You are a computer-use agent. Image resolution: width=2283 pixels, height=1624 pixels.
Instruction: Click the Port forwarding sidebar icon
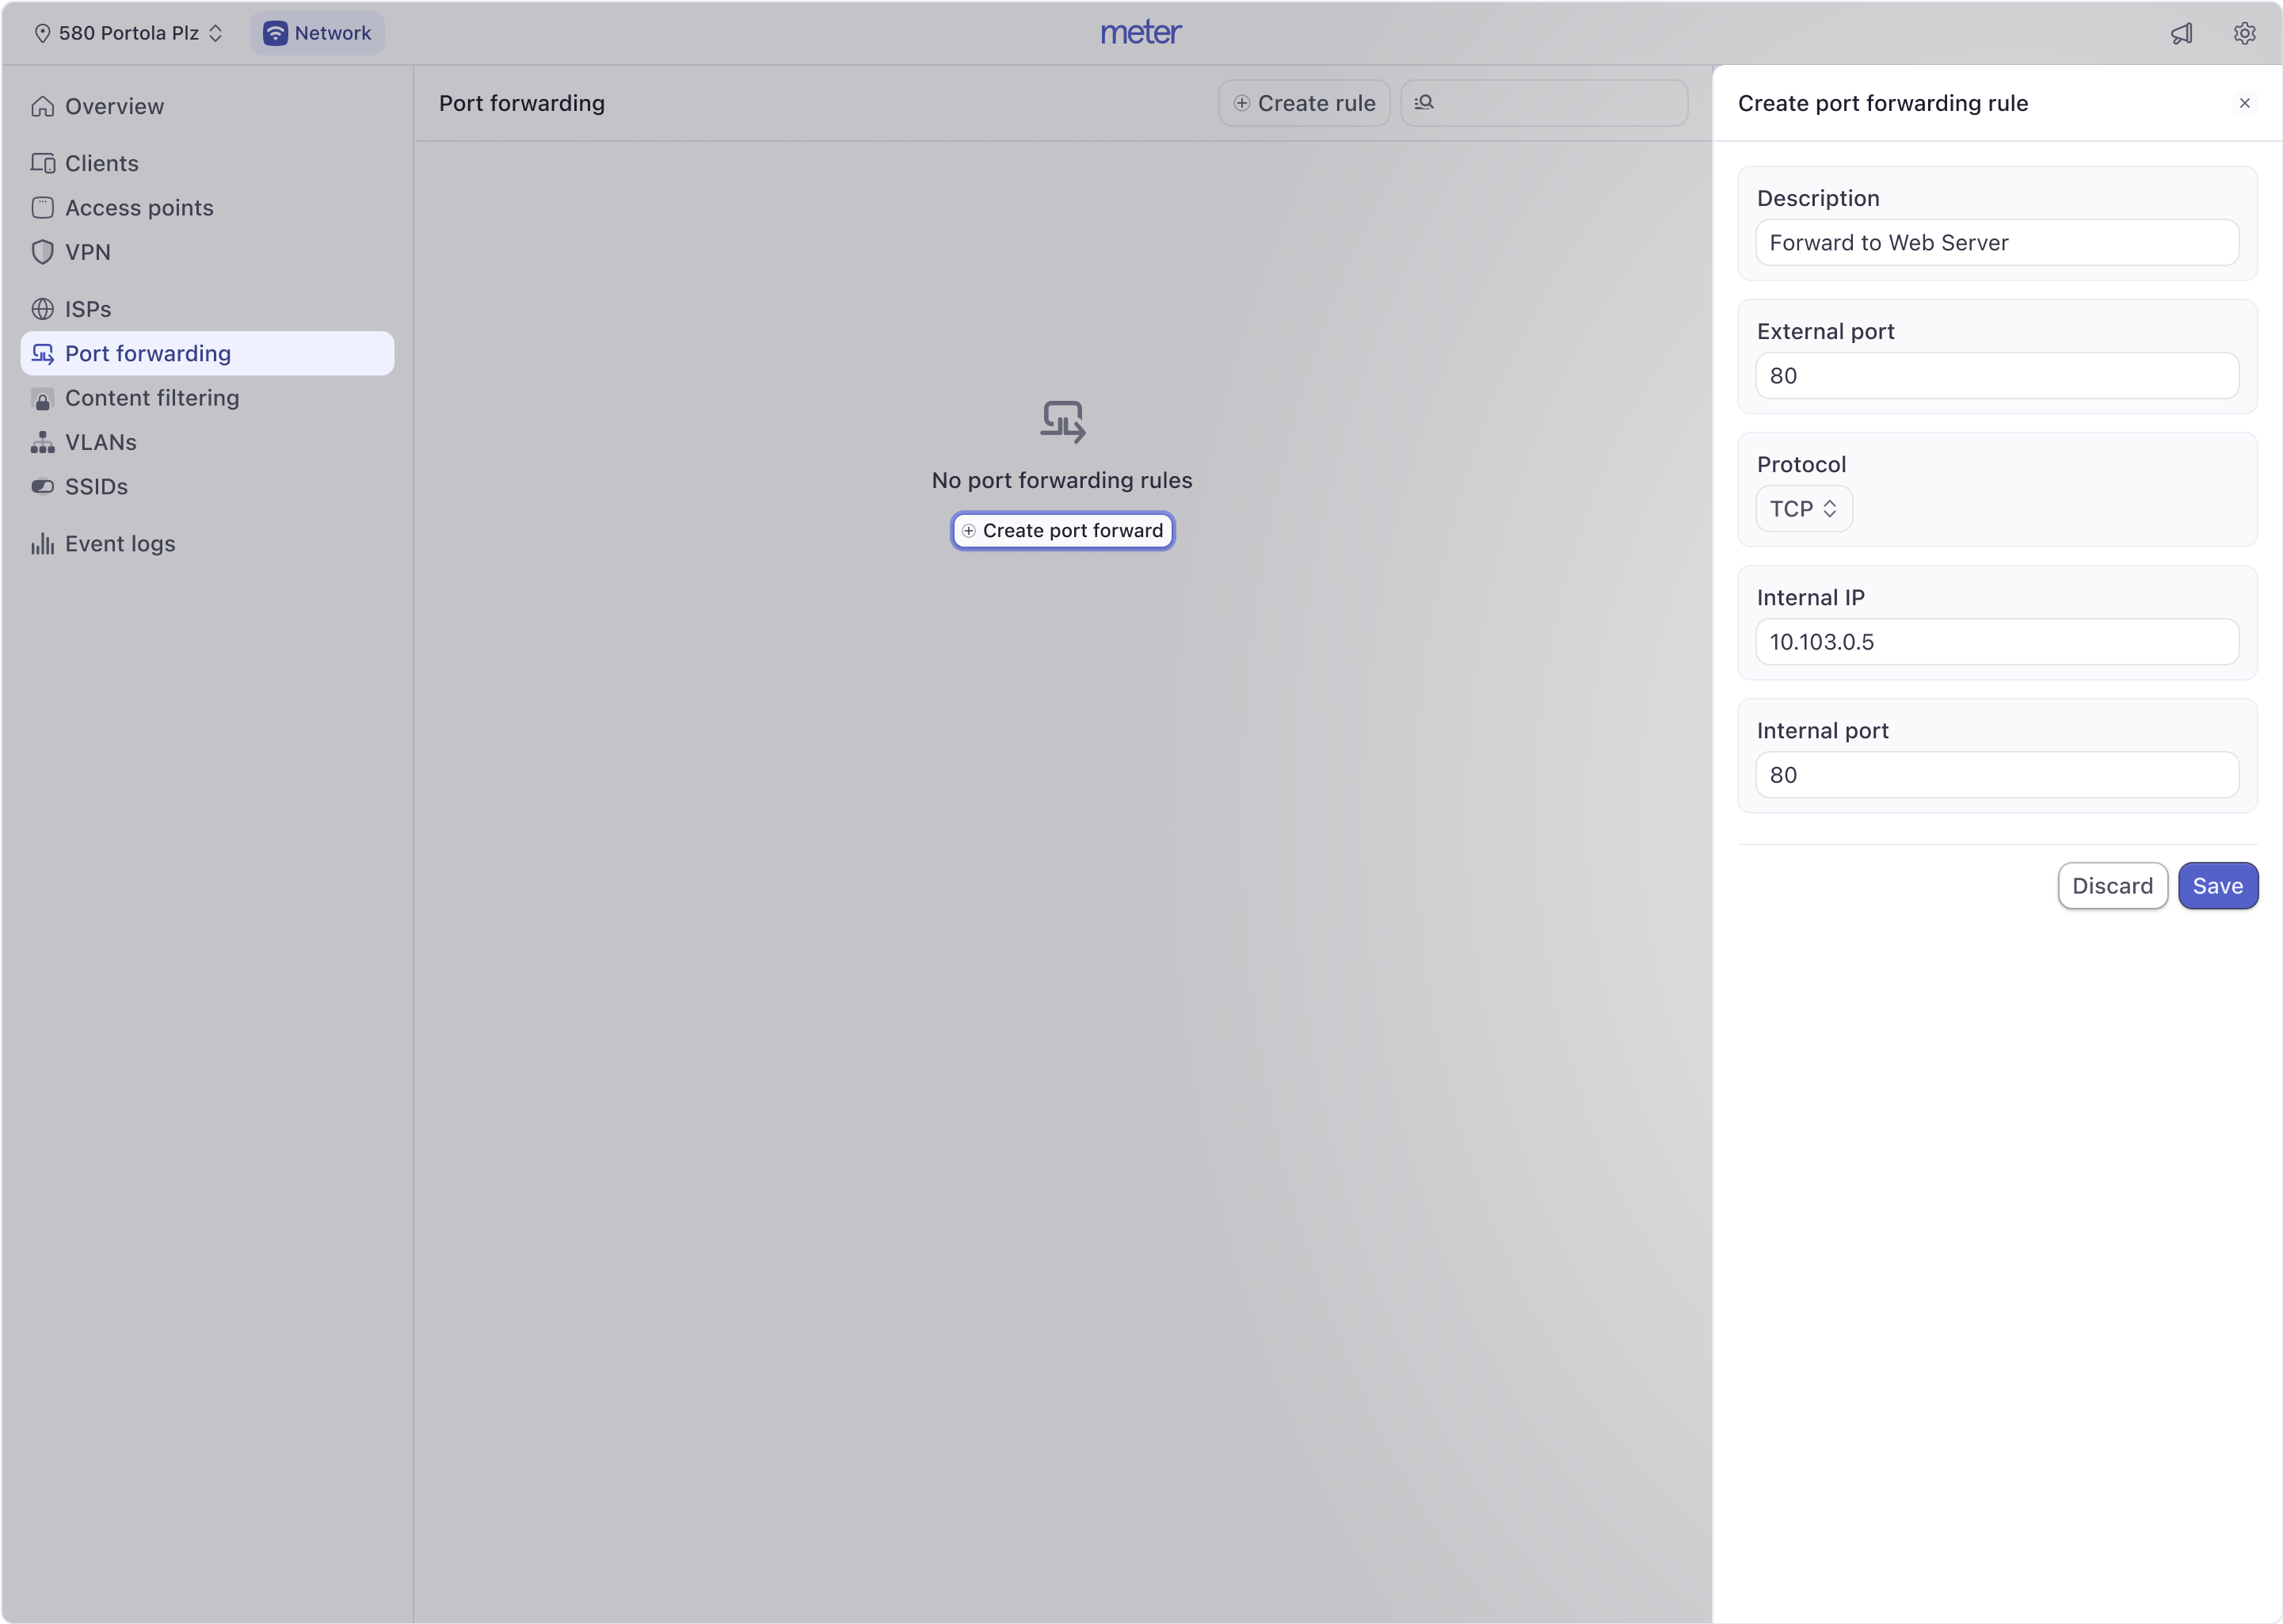point(42,353)
